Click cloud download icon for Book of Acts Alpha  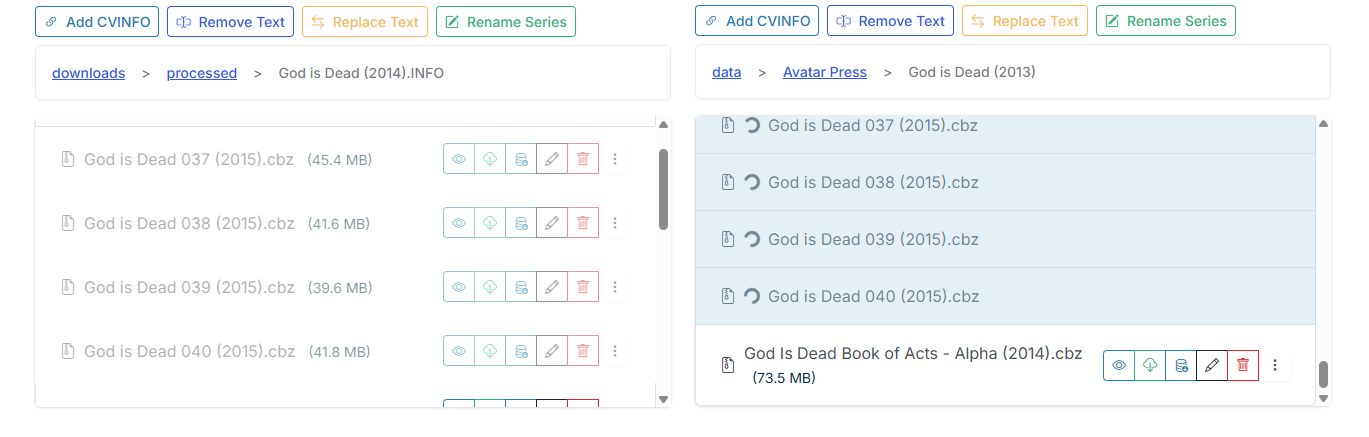coord(1150,366)
